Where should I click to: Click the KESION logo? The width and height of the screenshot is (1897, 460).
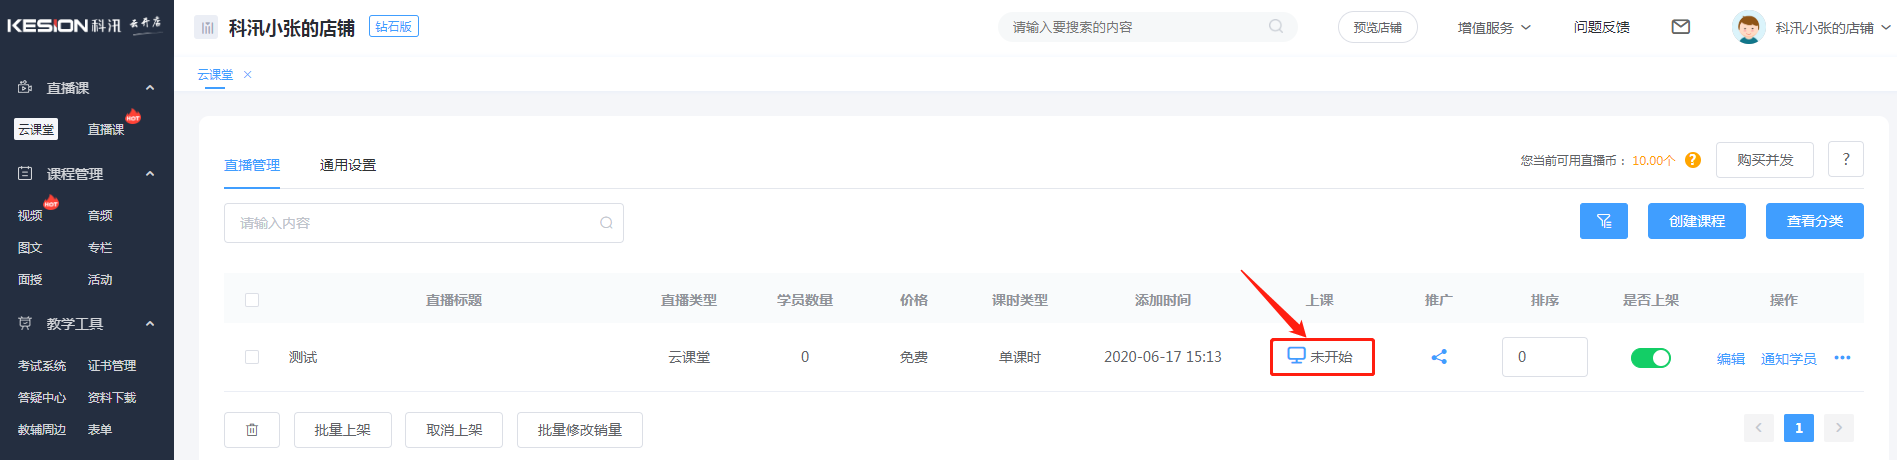coord(84,25)
